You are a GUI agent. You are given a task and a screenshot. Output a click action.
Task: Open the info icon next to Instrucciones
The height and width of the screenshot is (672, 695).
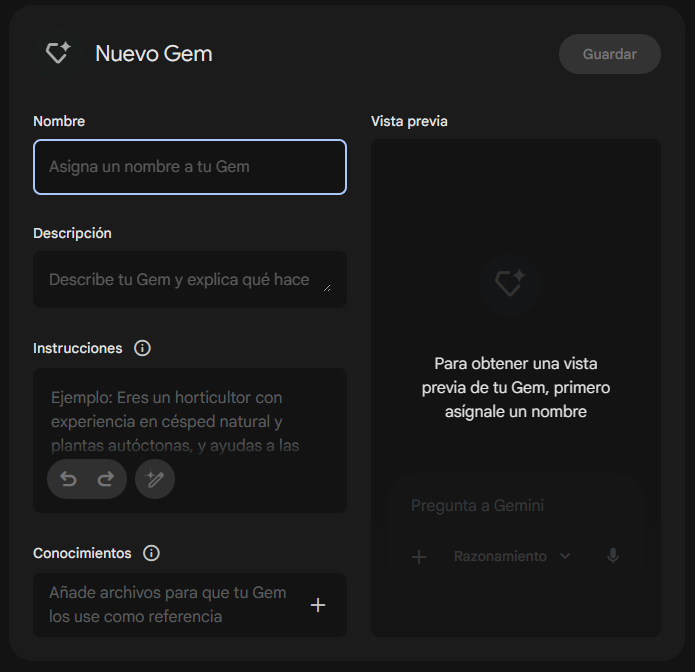(x=142, y=348)
